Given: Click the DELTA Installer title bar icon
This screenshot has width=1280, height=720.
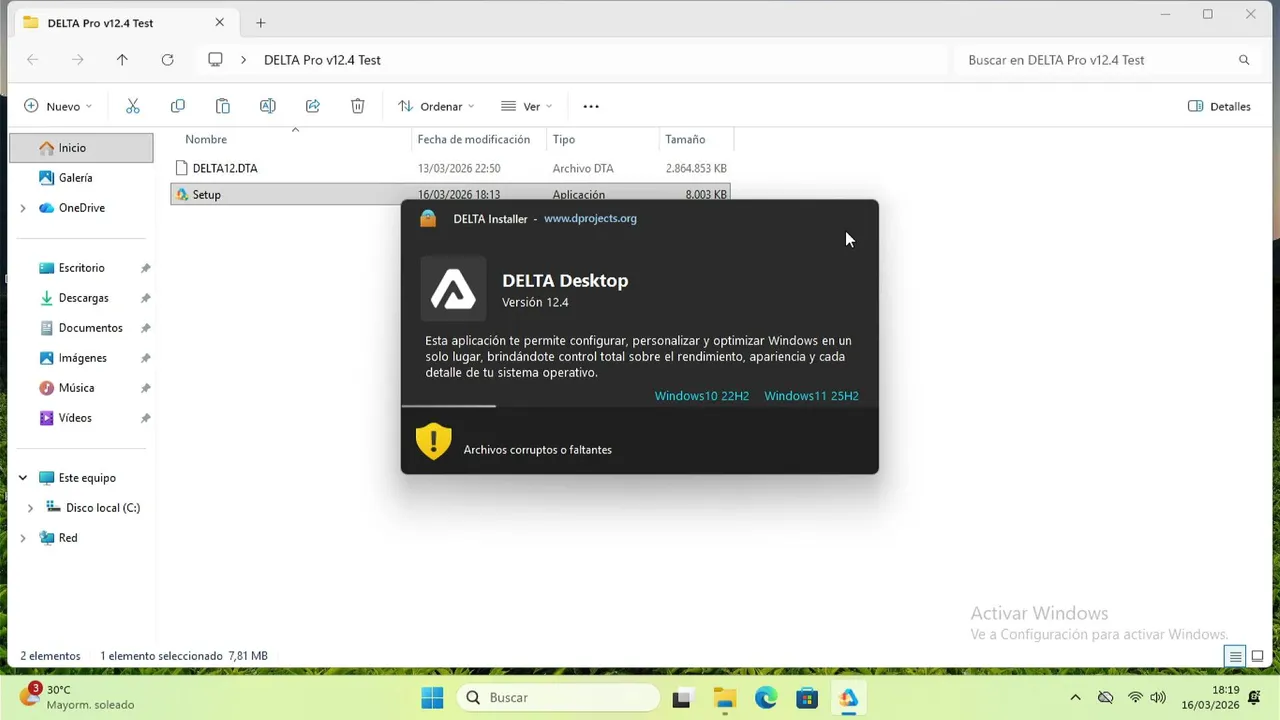Looking at the screenshot, I should (428, 219).
